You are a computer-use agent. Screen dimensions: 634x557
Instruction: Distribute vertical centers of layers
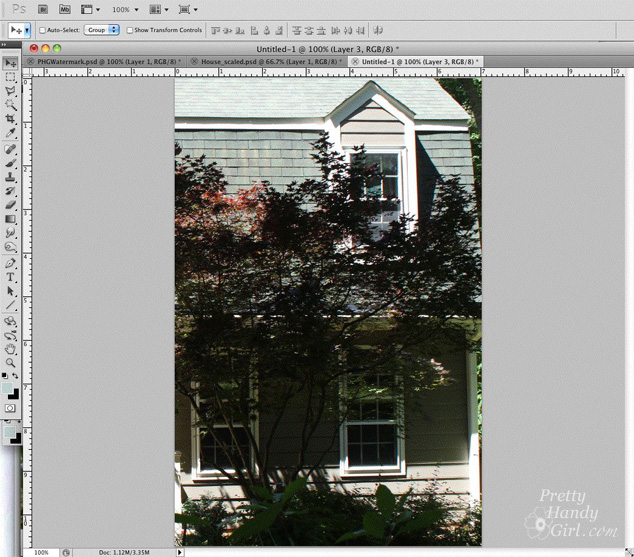pos(309,30)
